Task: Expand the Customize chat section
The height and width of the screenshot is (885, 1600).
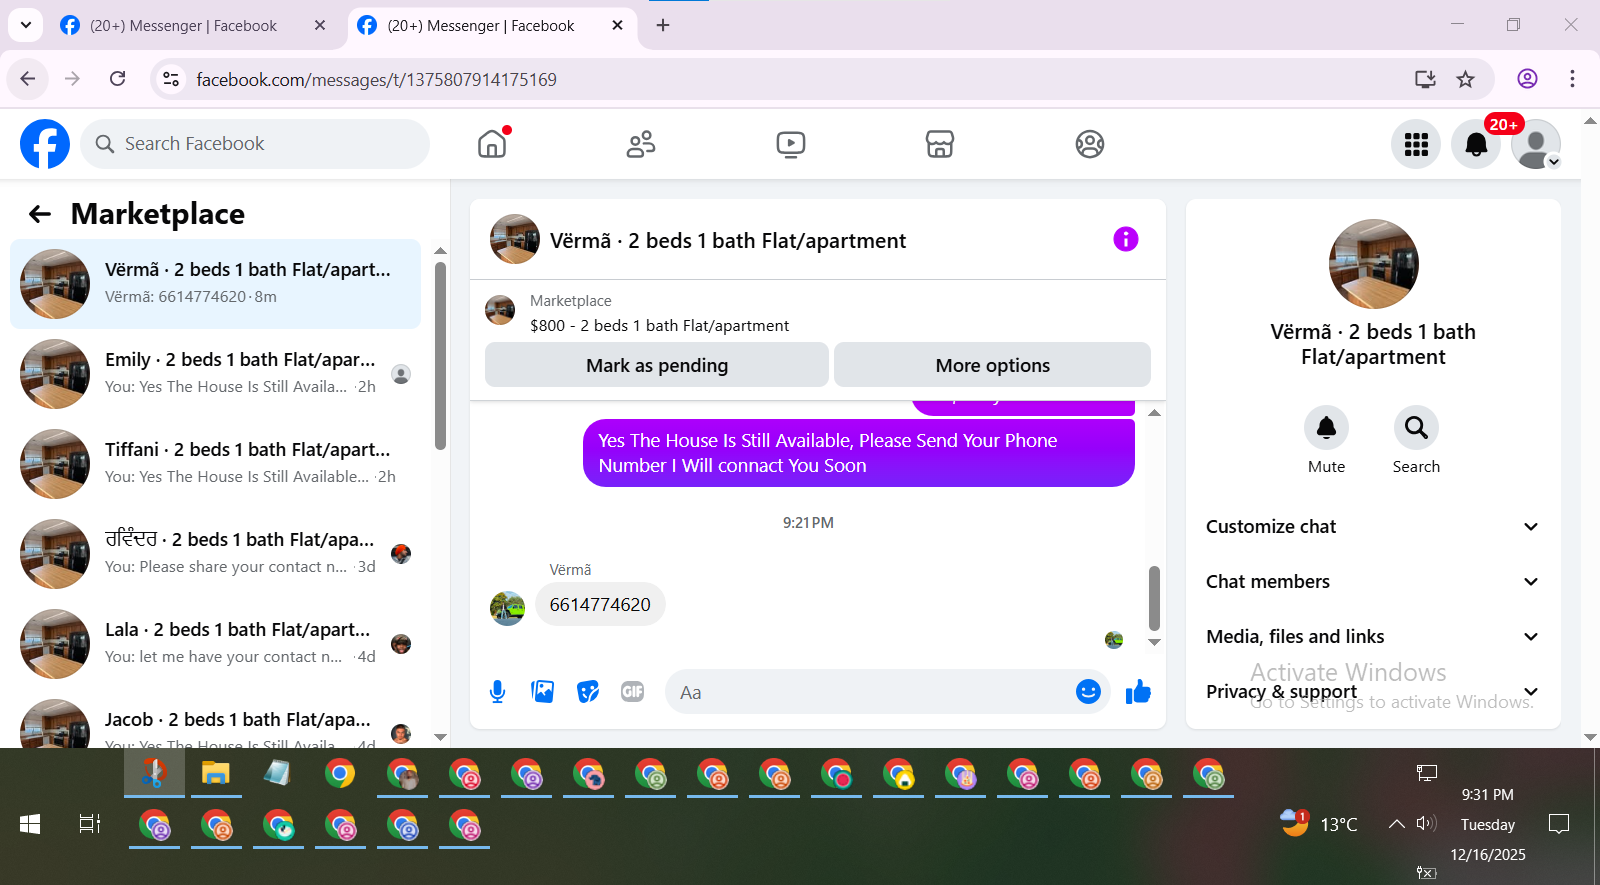Action: [1373, 527]
